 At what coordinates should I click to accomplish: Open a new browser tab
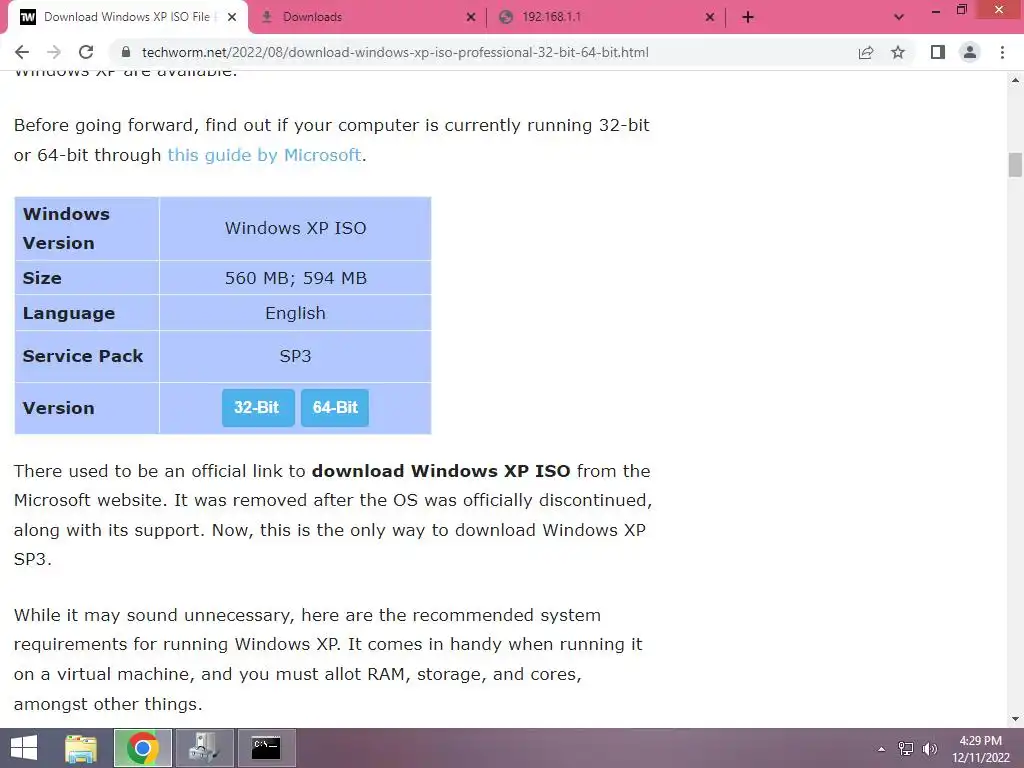click(x=748, y=17)
